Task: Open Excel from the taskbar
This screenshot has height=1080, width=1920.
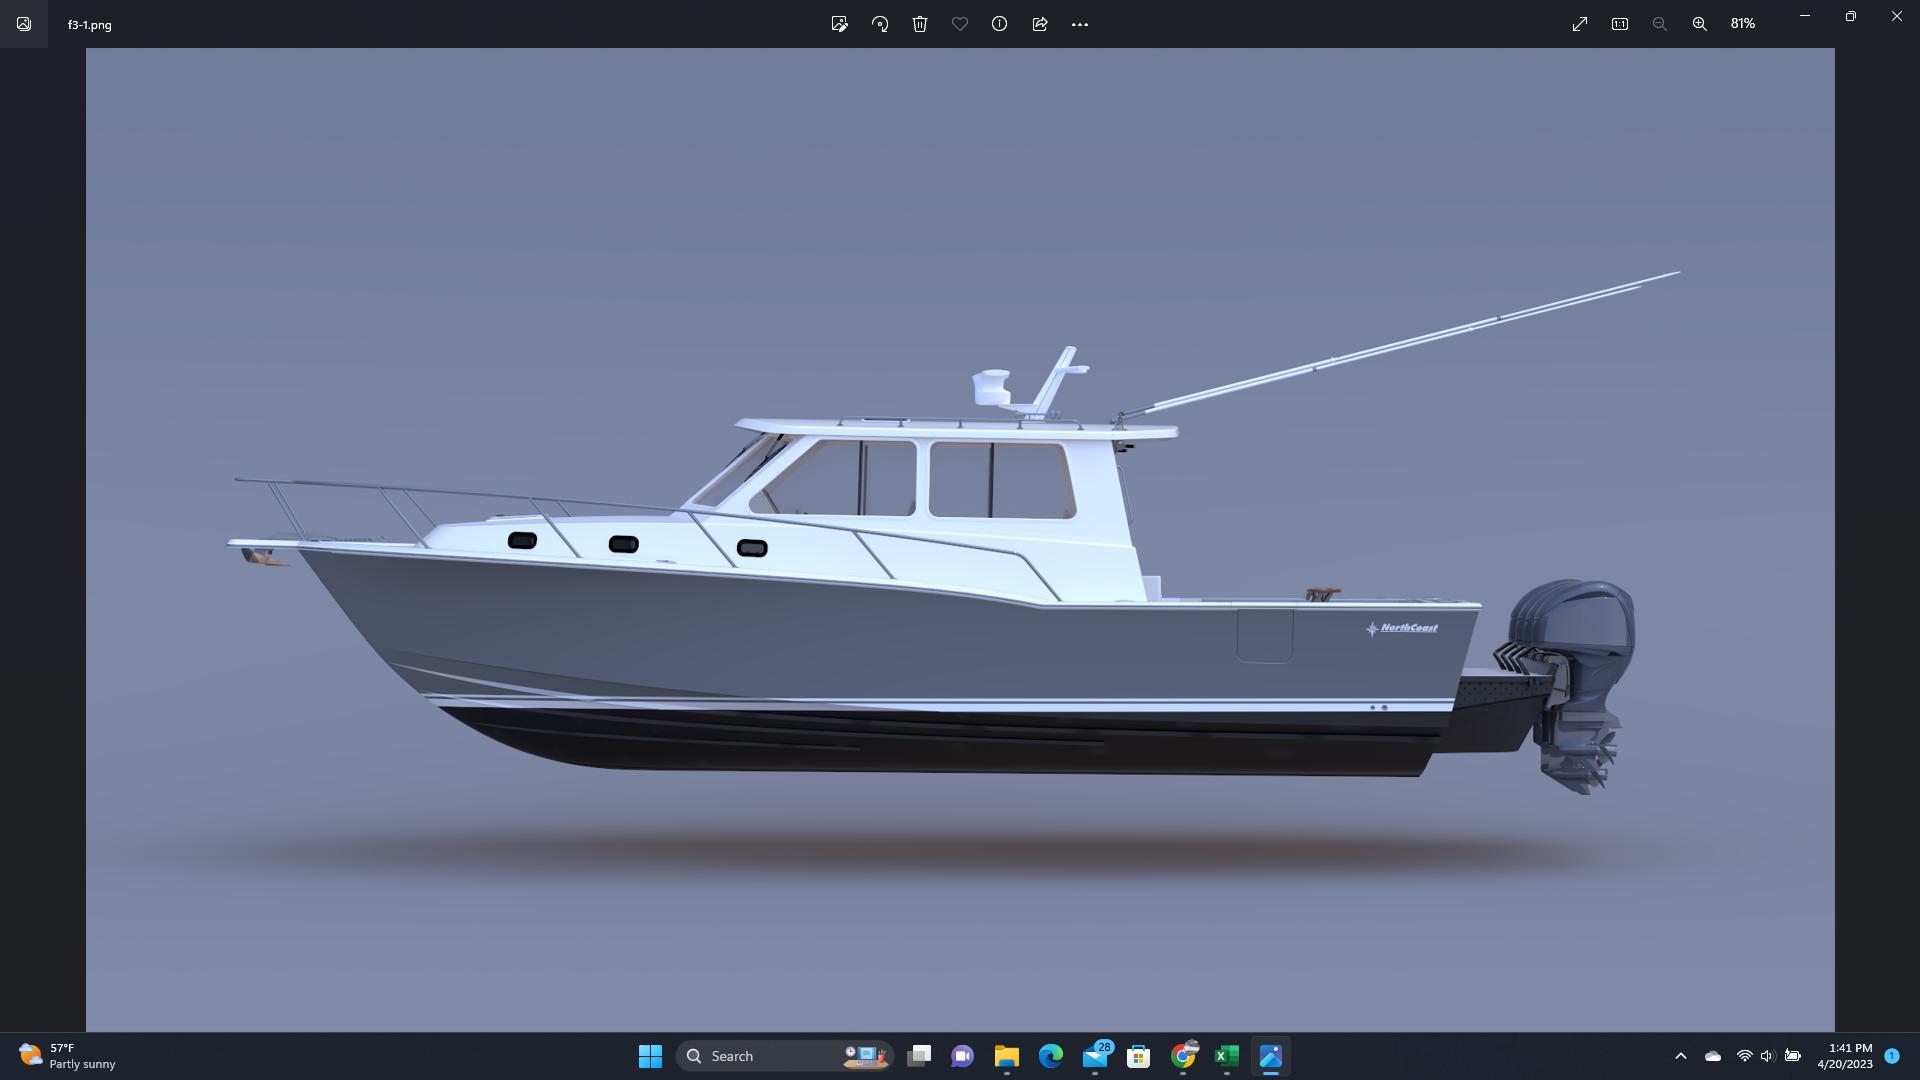Action: pyautogui.click(x=1227, y=1056)
